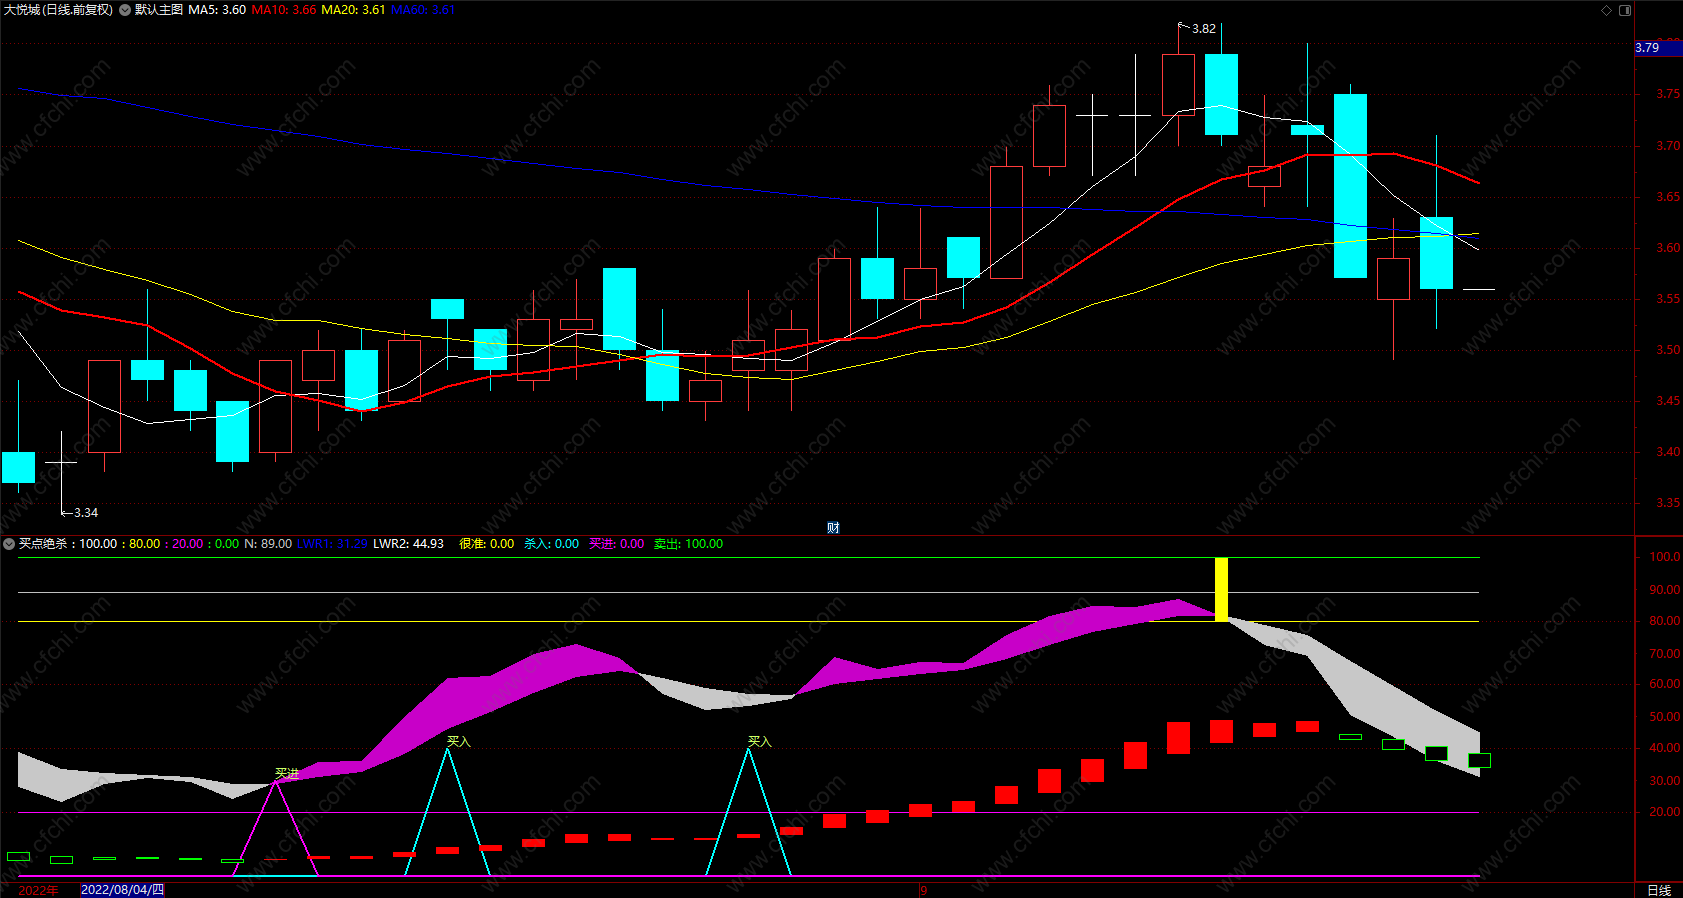Image resolution: width=1683 pixels, height=898 pixels.
Task: Click the MA60: 3.61 legend
Action: pos(422,10)
